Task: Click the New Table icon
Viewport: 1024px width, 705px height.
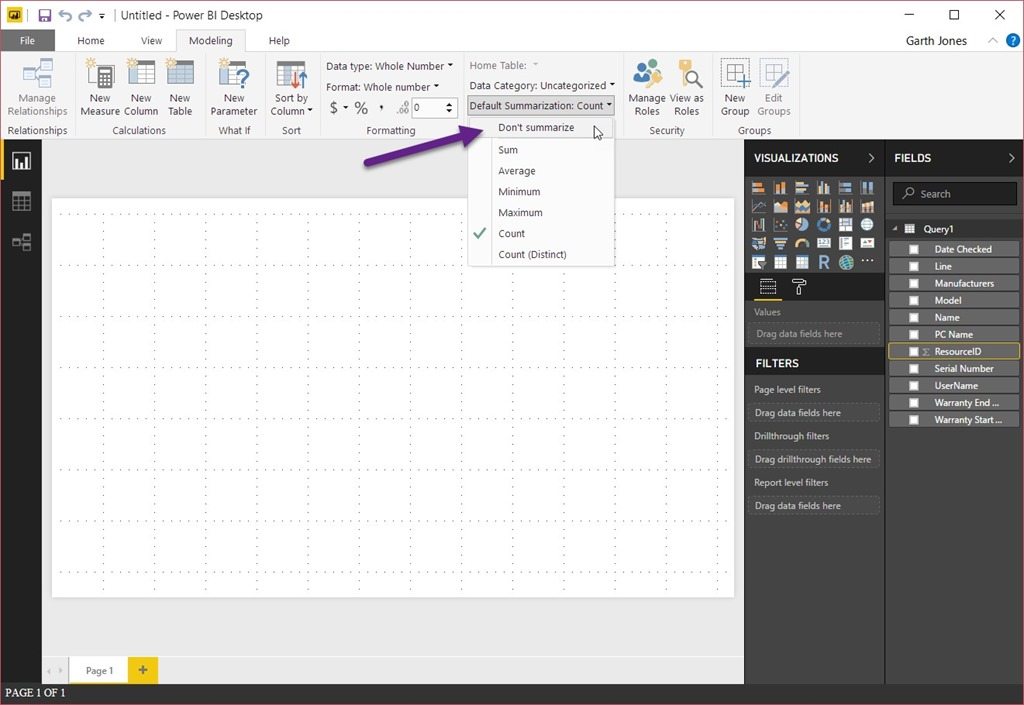Action: [x=180, y=73]
